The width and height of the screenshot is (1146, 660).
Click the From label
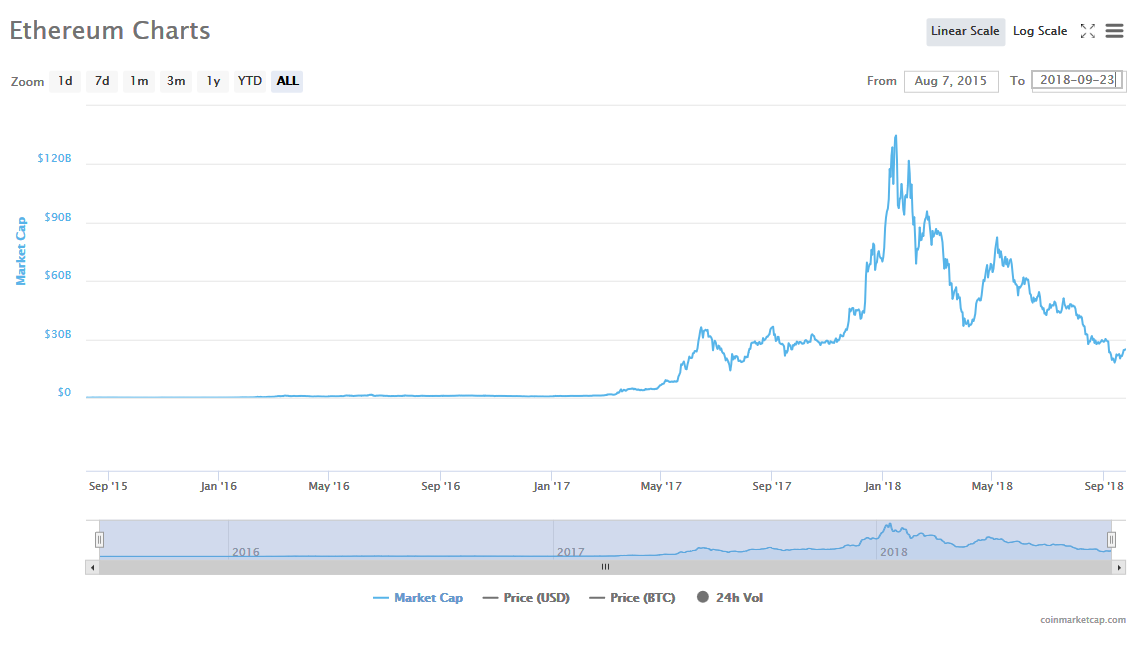click(x=881, y=81)
